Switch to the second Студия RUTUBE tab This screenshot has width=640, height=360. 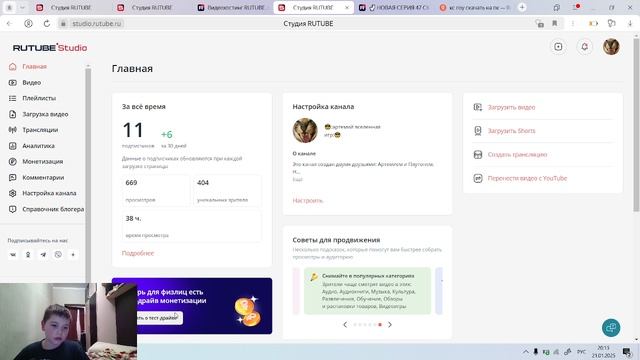coord(151,7)
